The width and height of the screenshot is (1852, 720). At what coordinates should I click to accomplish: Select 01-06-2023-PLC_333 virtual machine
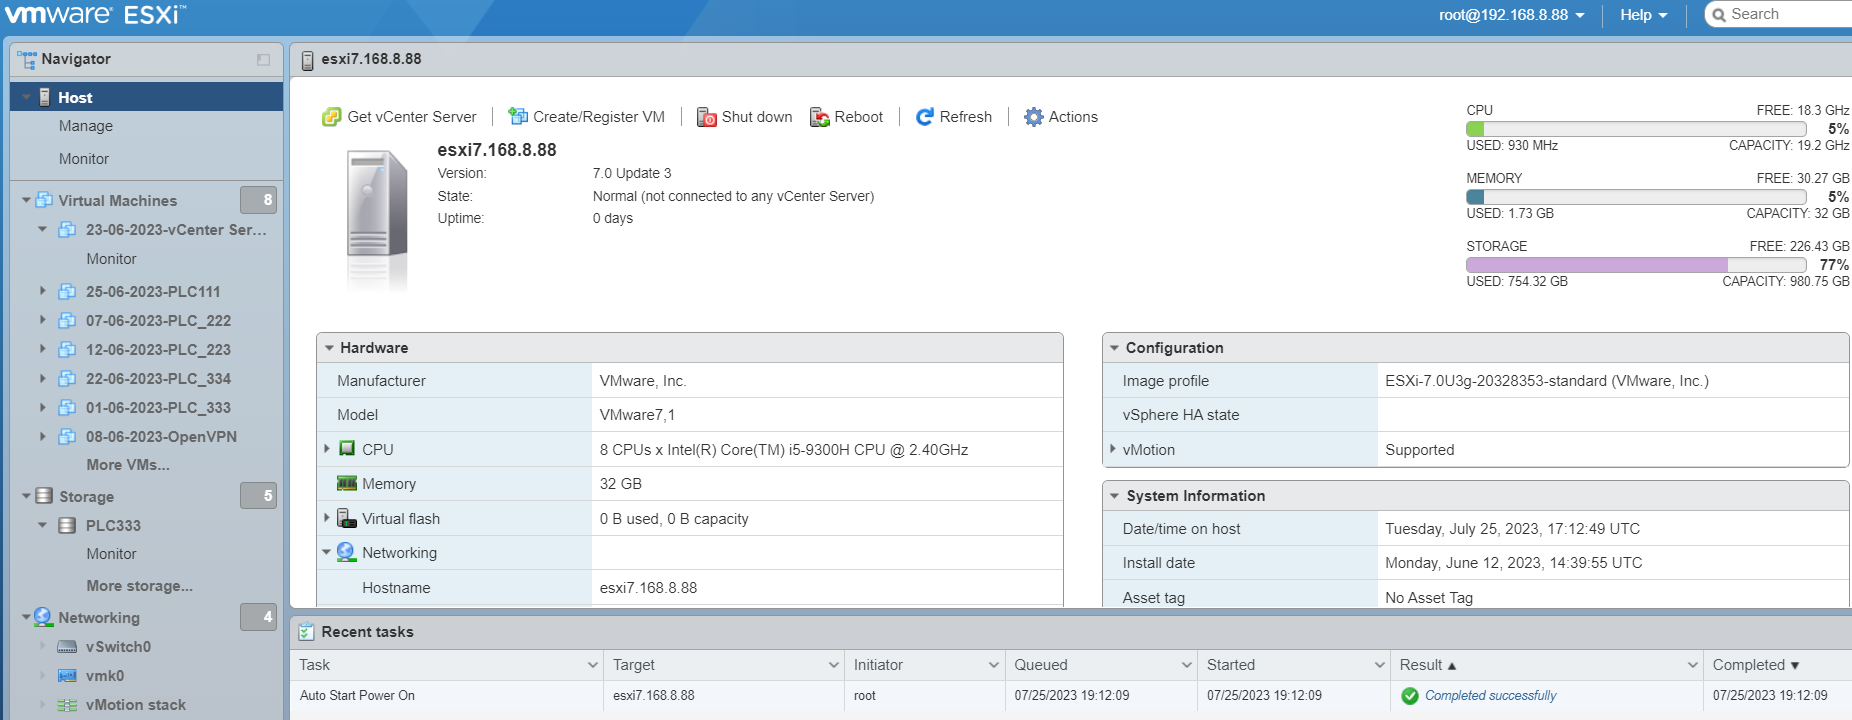158,408
